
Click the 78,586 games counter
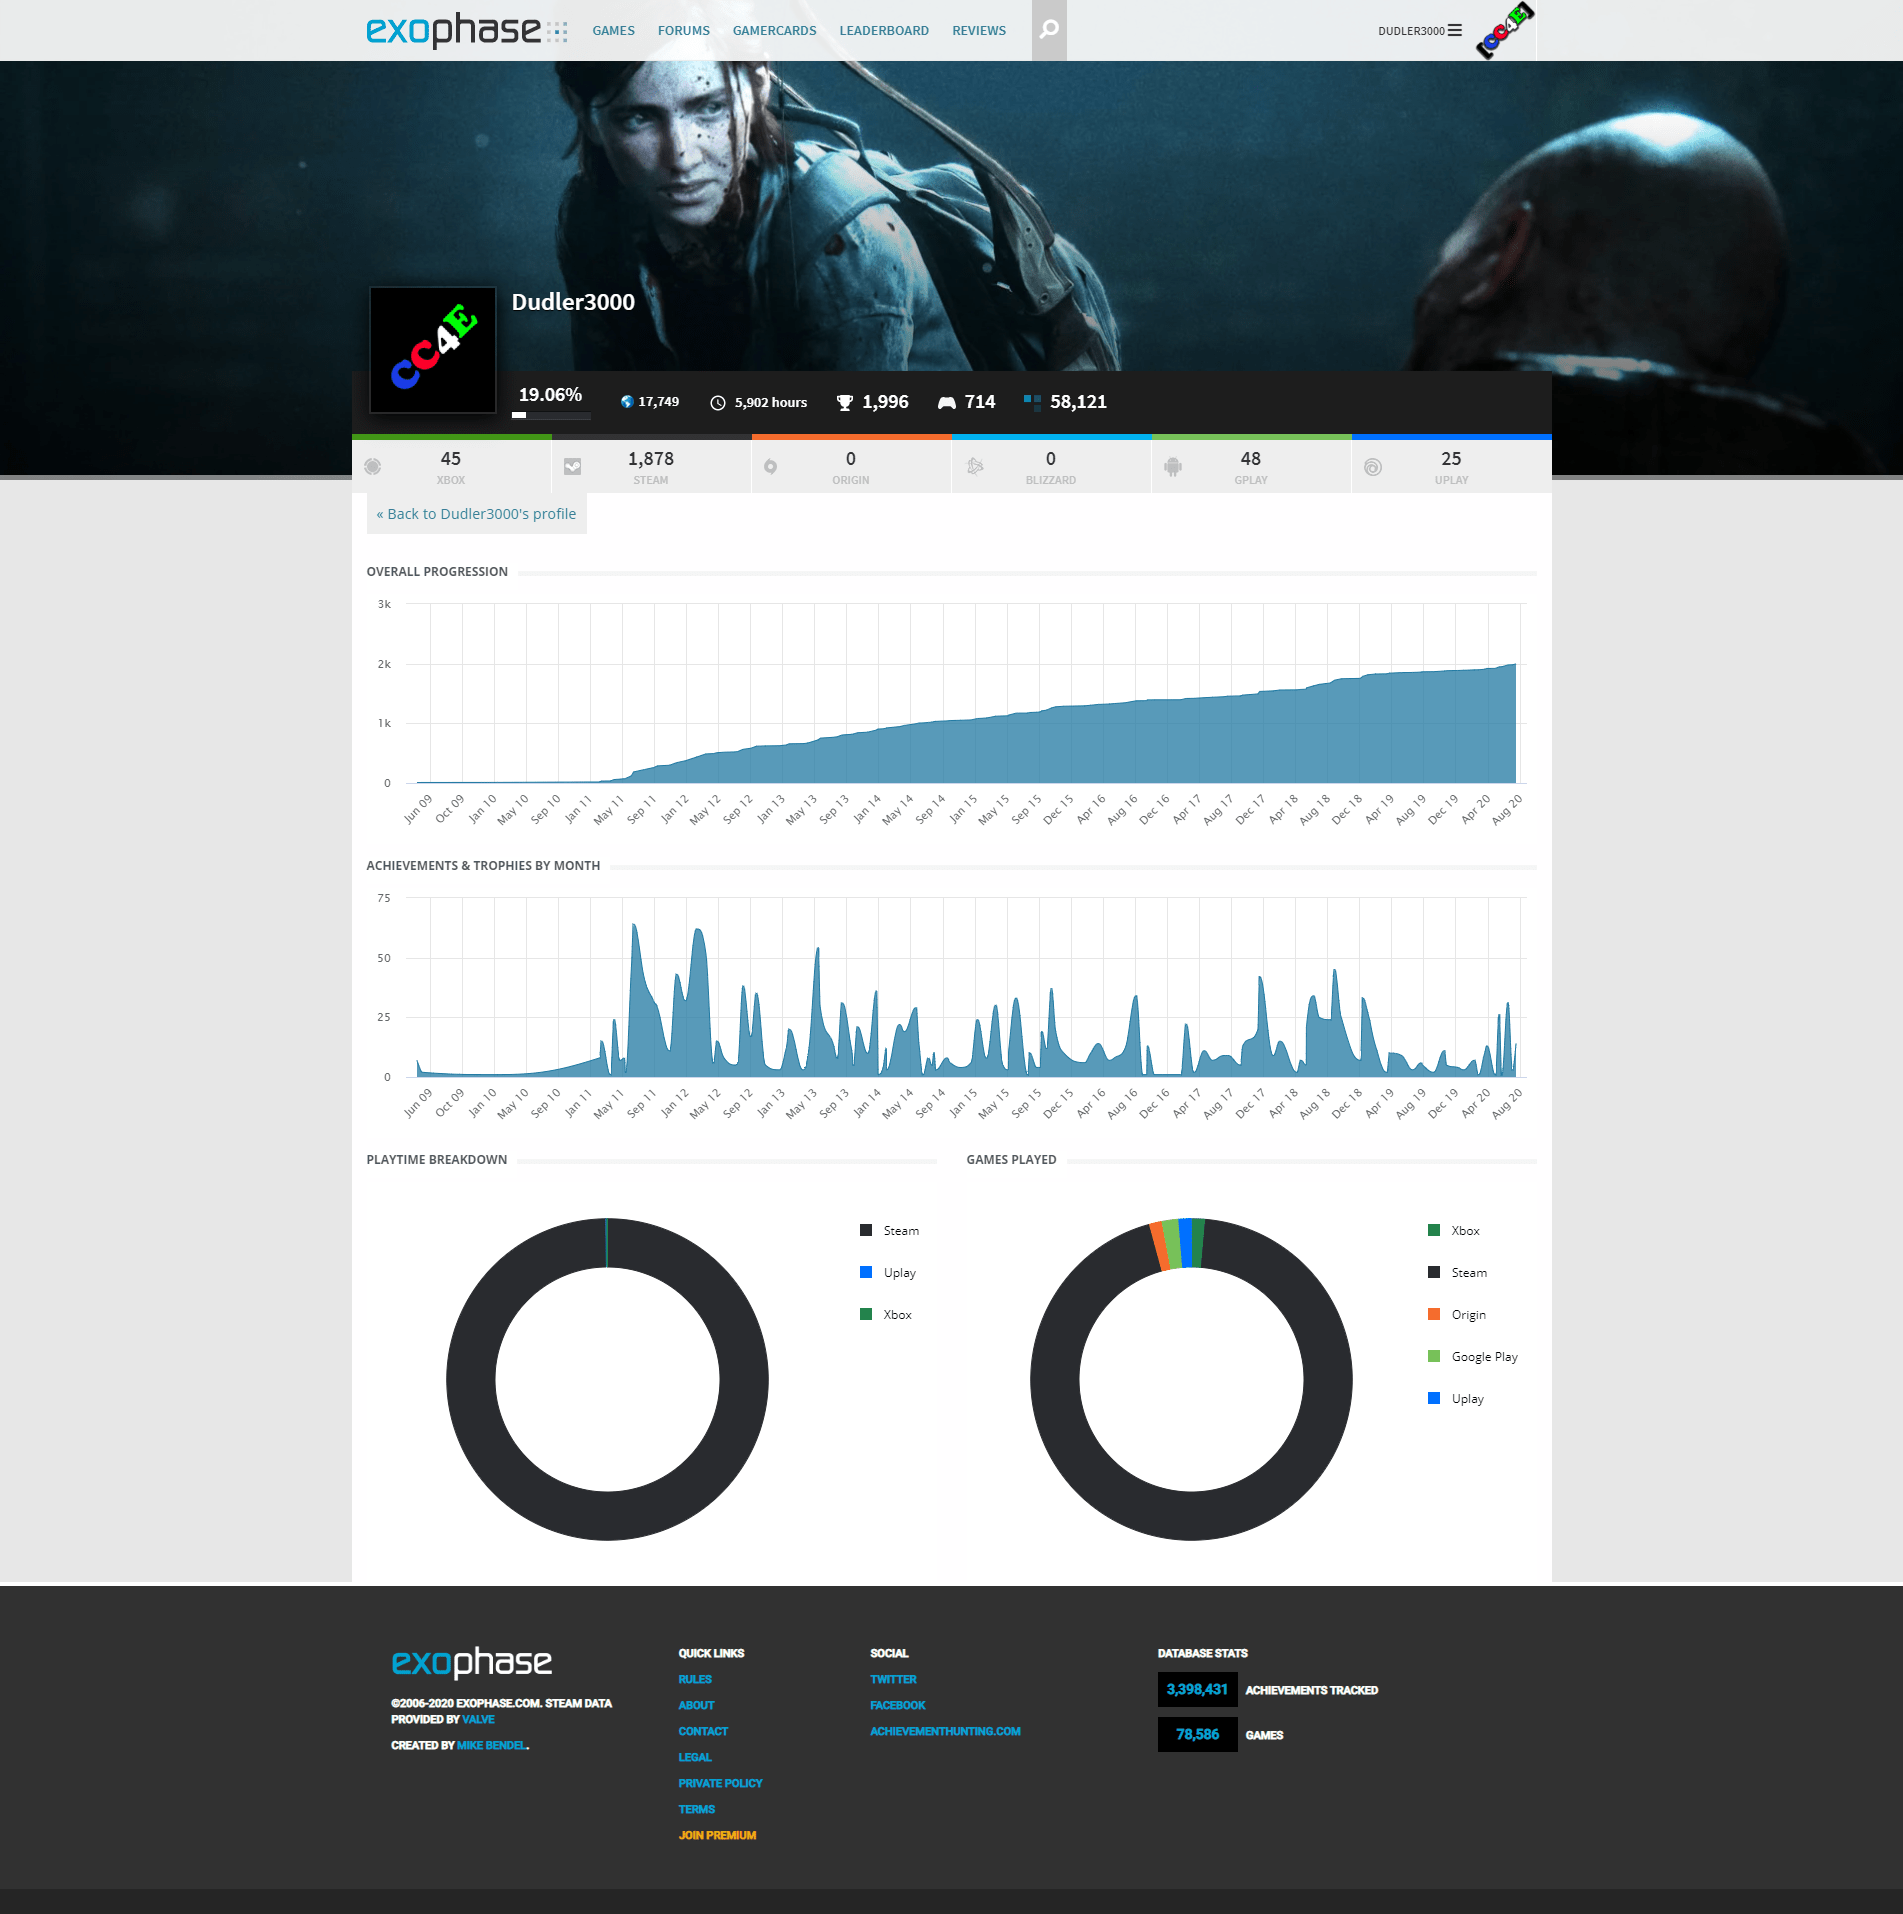[x=1197, y=1735]
